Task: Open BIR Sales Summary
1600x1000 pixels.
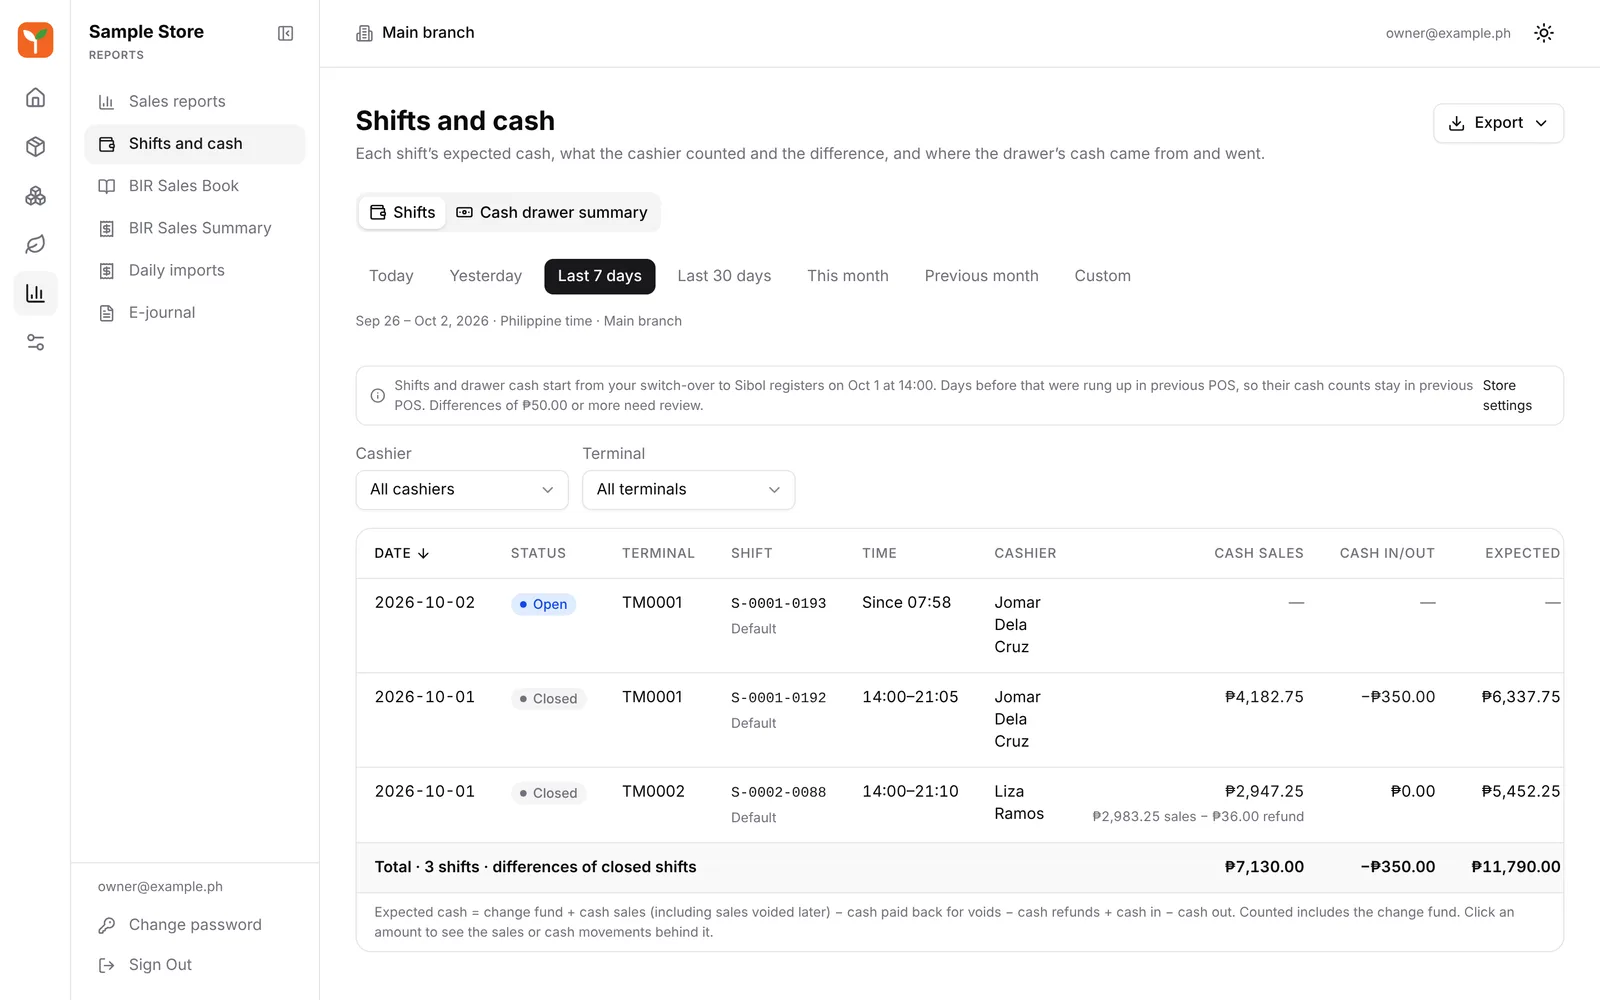Action: tap(195, 228)
